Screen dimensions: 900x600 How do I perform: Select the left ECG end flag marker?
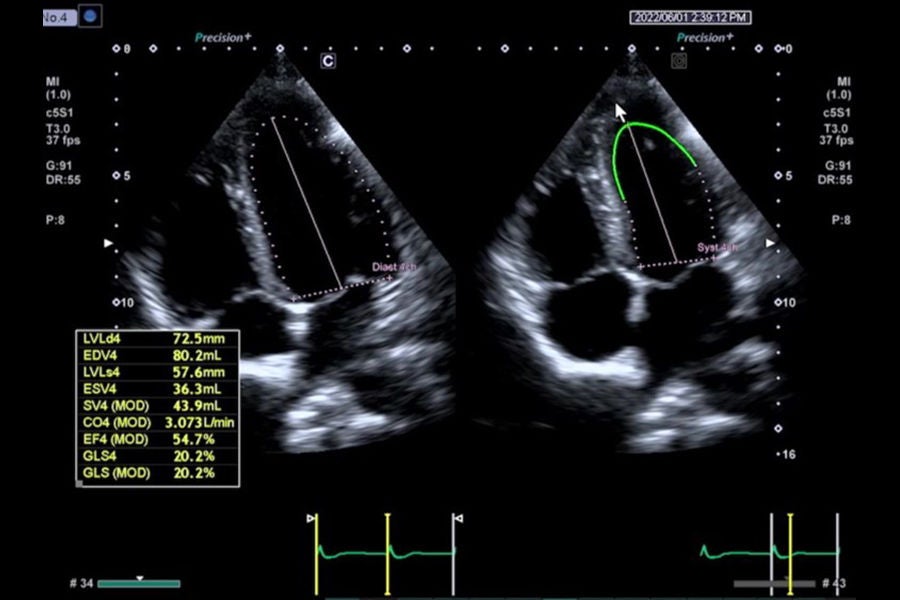[x=458, y=518]
